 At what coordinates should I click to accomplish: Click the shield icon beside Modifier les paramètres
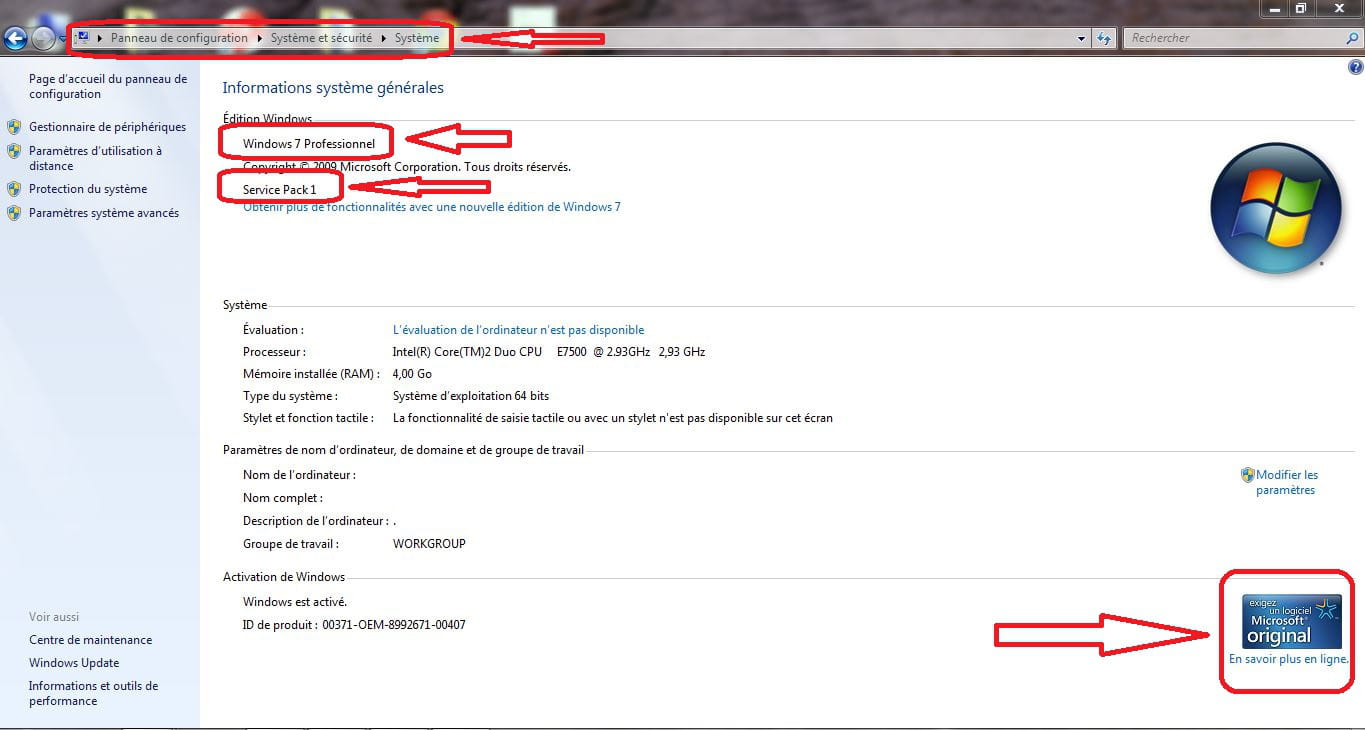1247,475
